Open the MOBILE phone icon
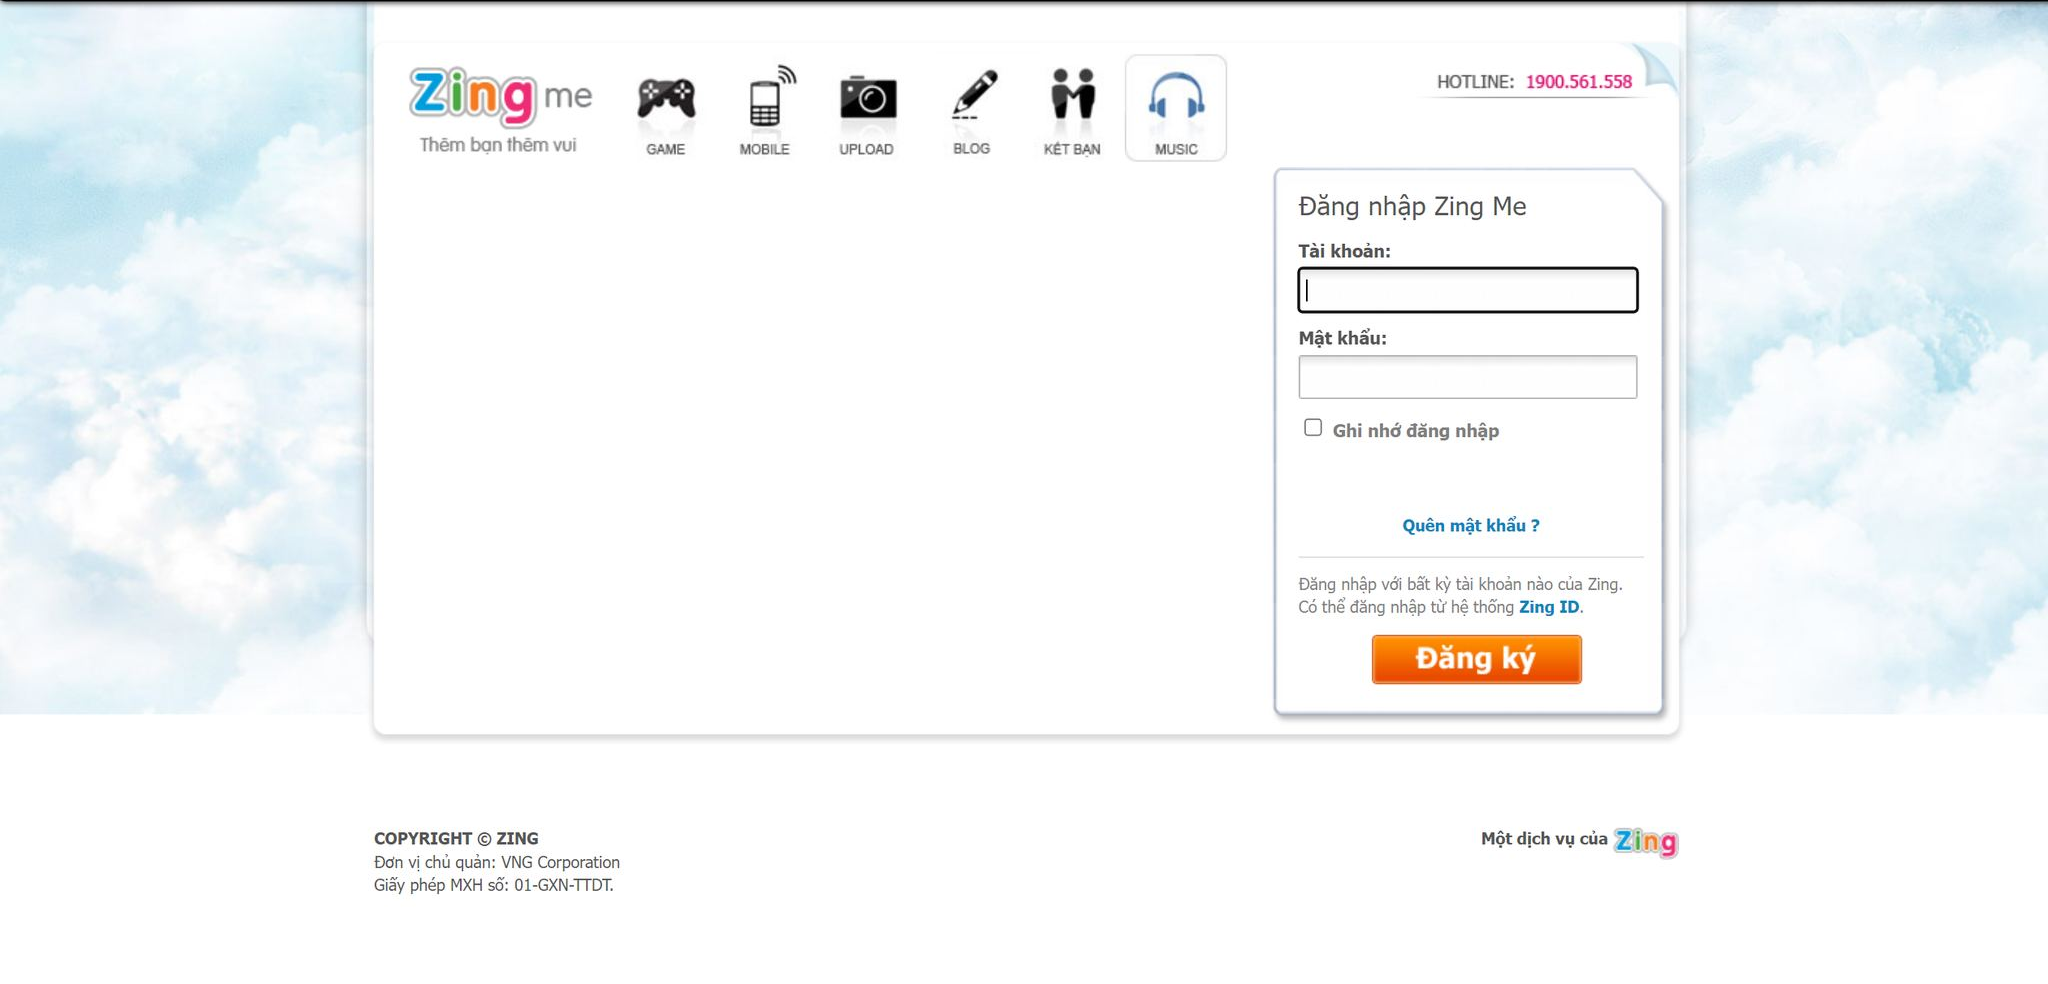 tap(766, 100)
